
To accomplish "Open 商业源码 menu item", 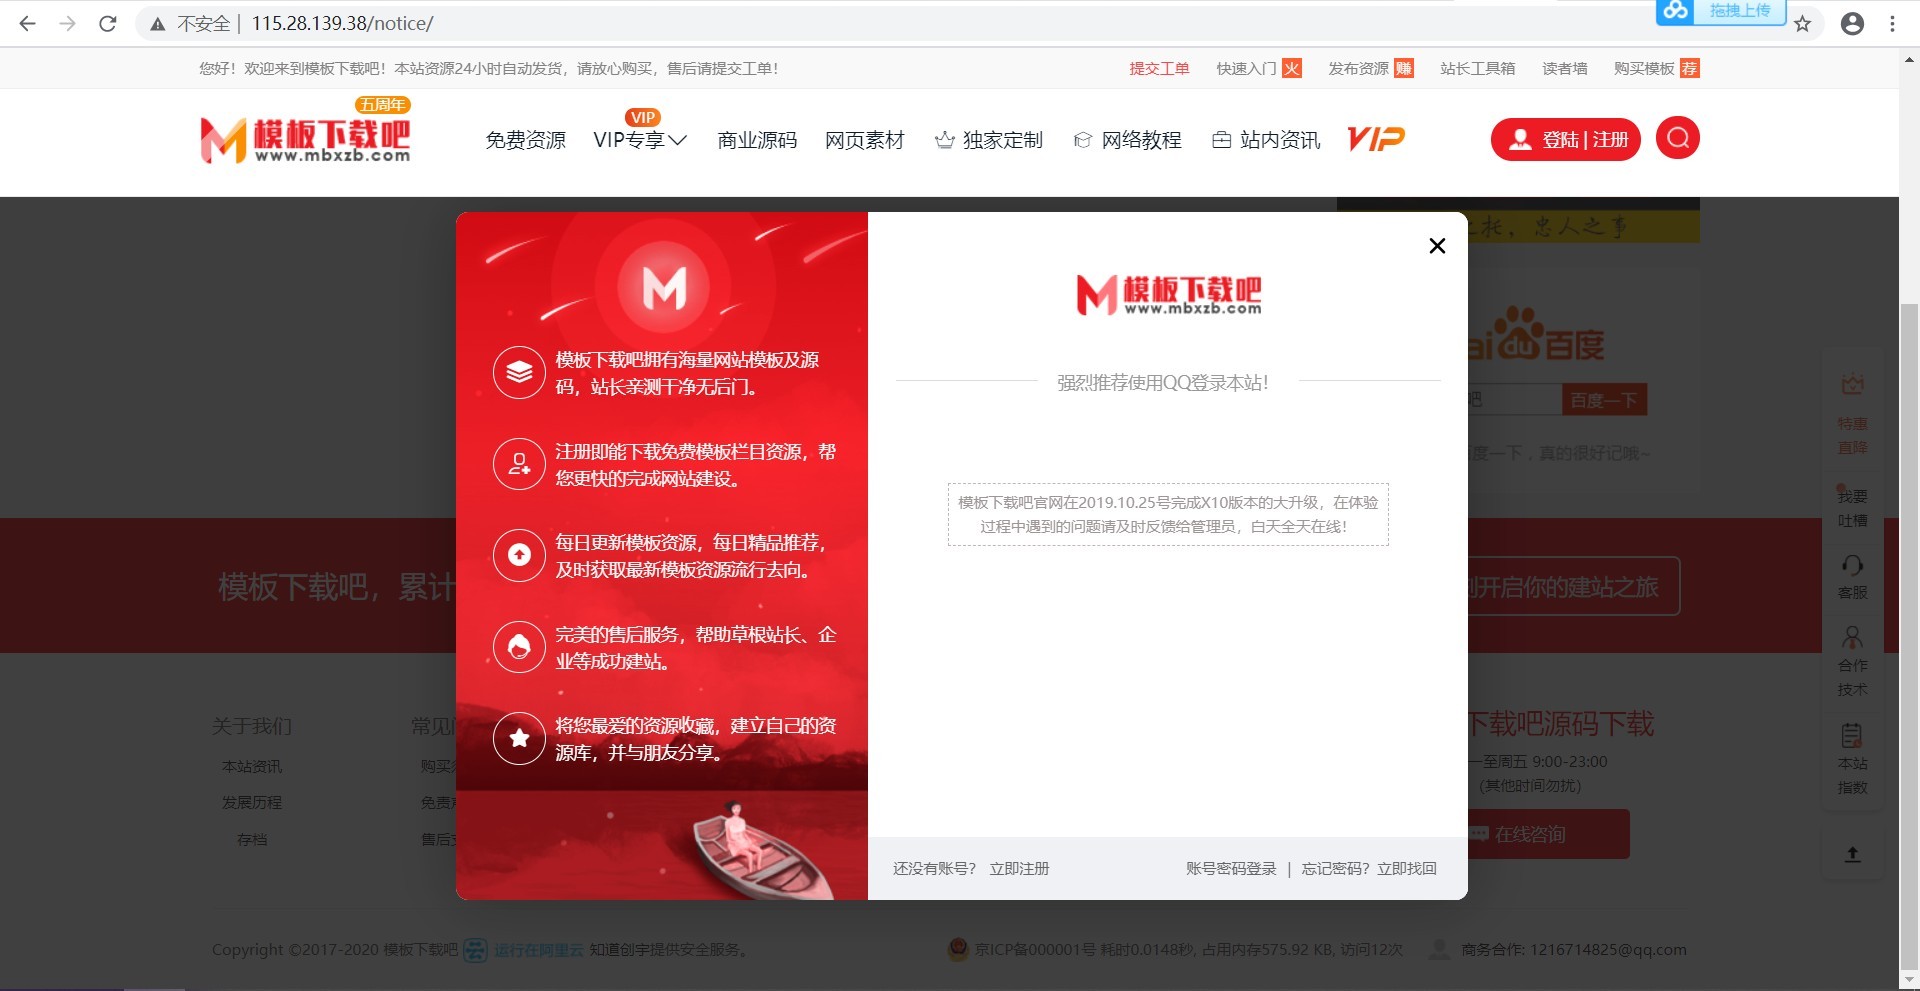I will [757, 140].
